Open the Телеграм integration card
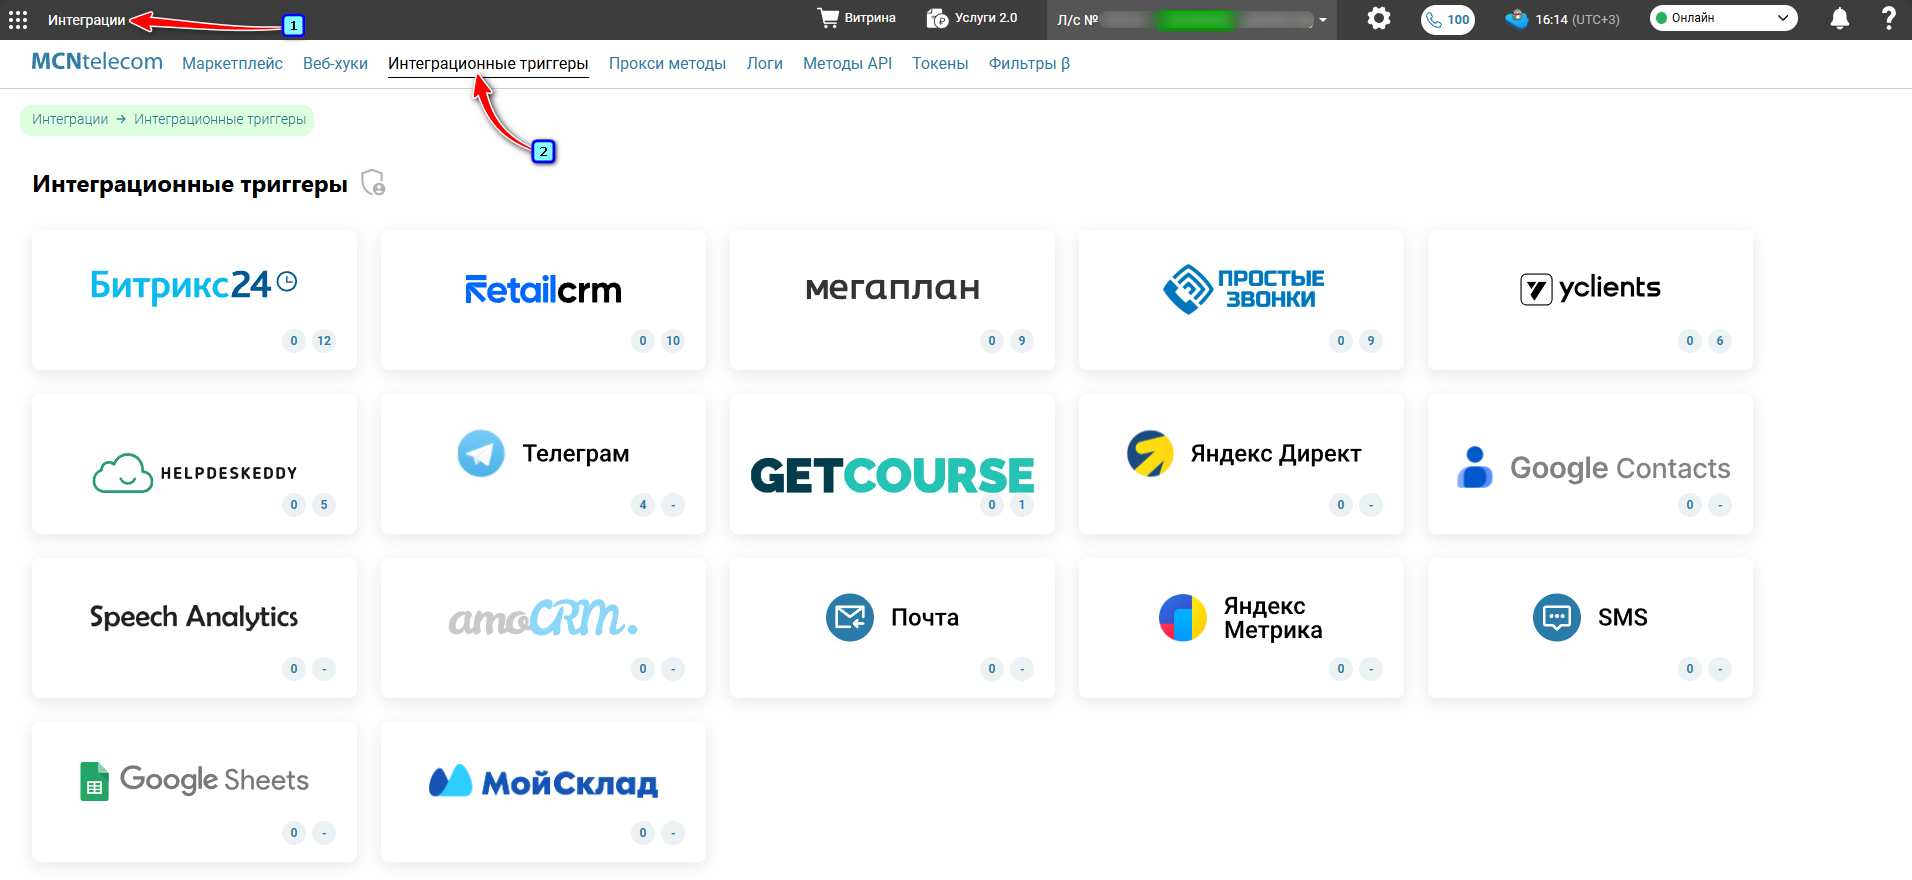This screenshot has height=880, width=1912. click(543, 464)
